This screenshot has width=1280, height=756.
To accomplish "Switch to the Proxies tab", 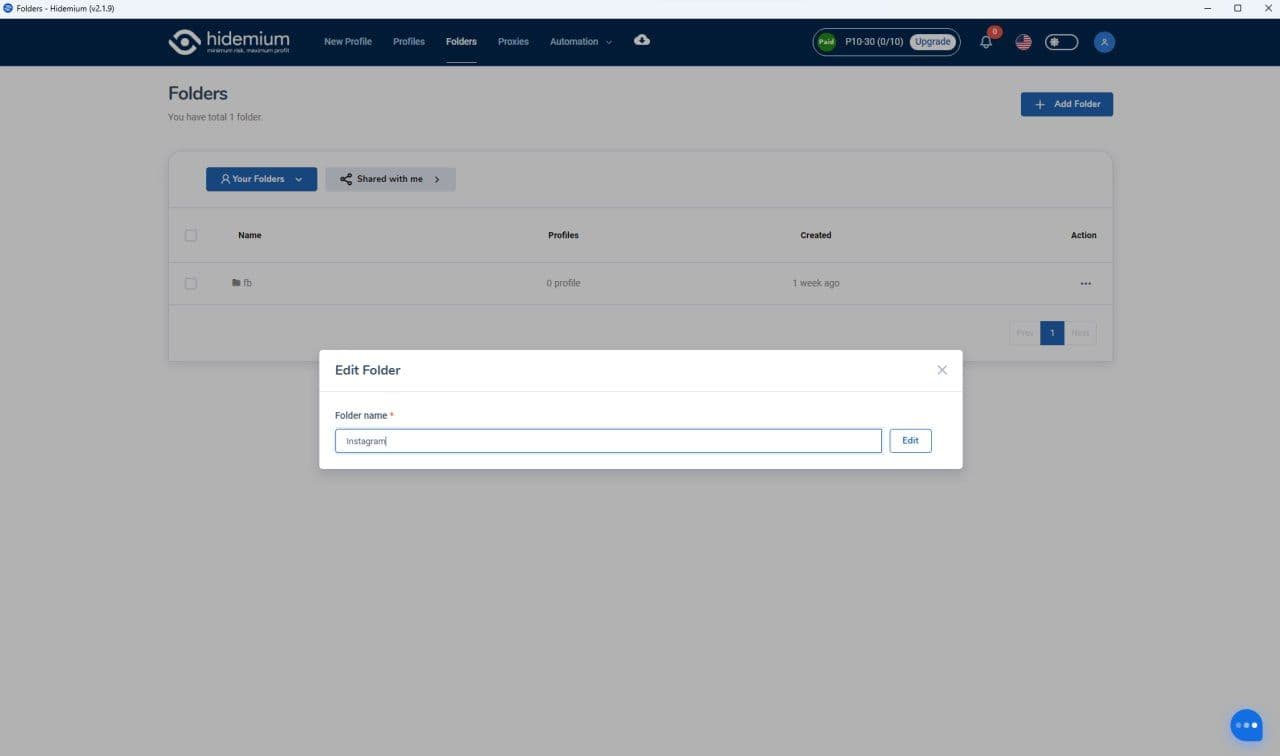I will (x=513, y=42).
